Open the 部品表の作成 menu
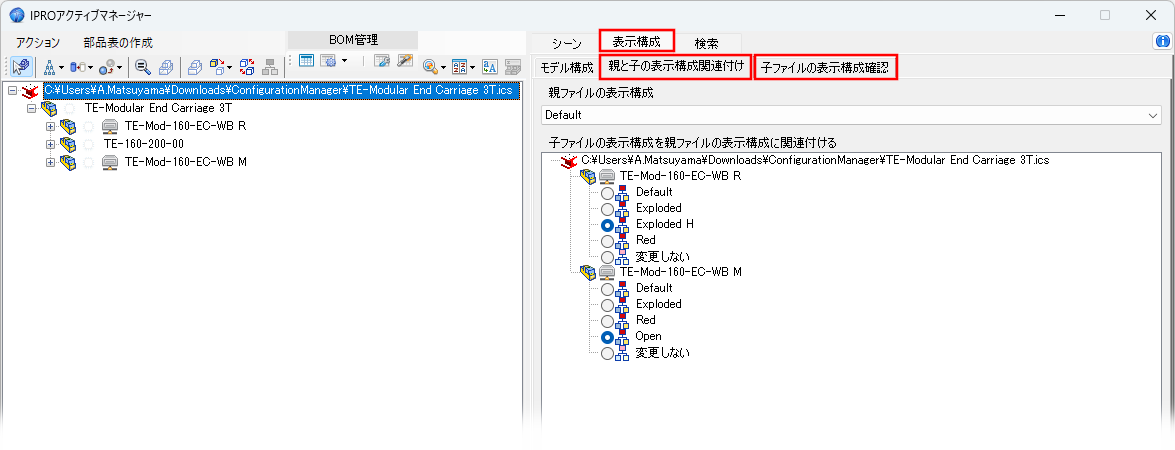This screenshot has width=1175, height=450. [x=118, y=43]
